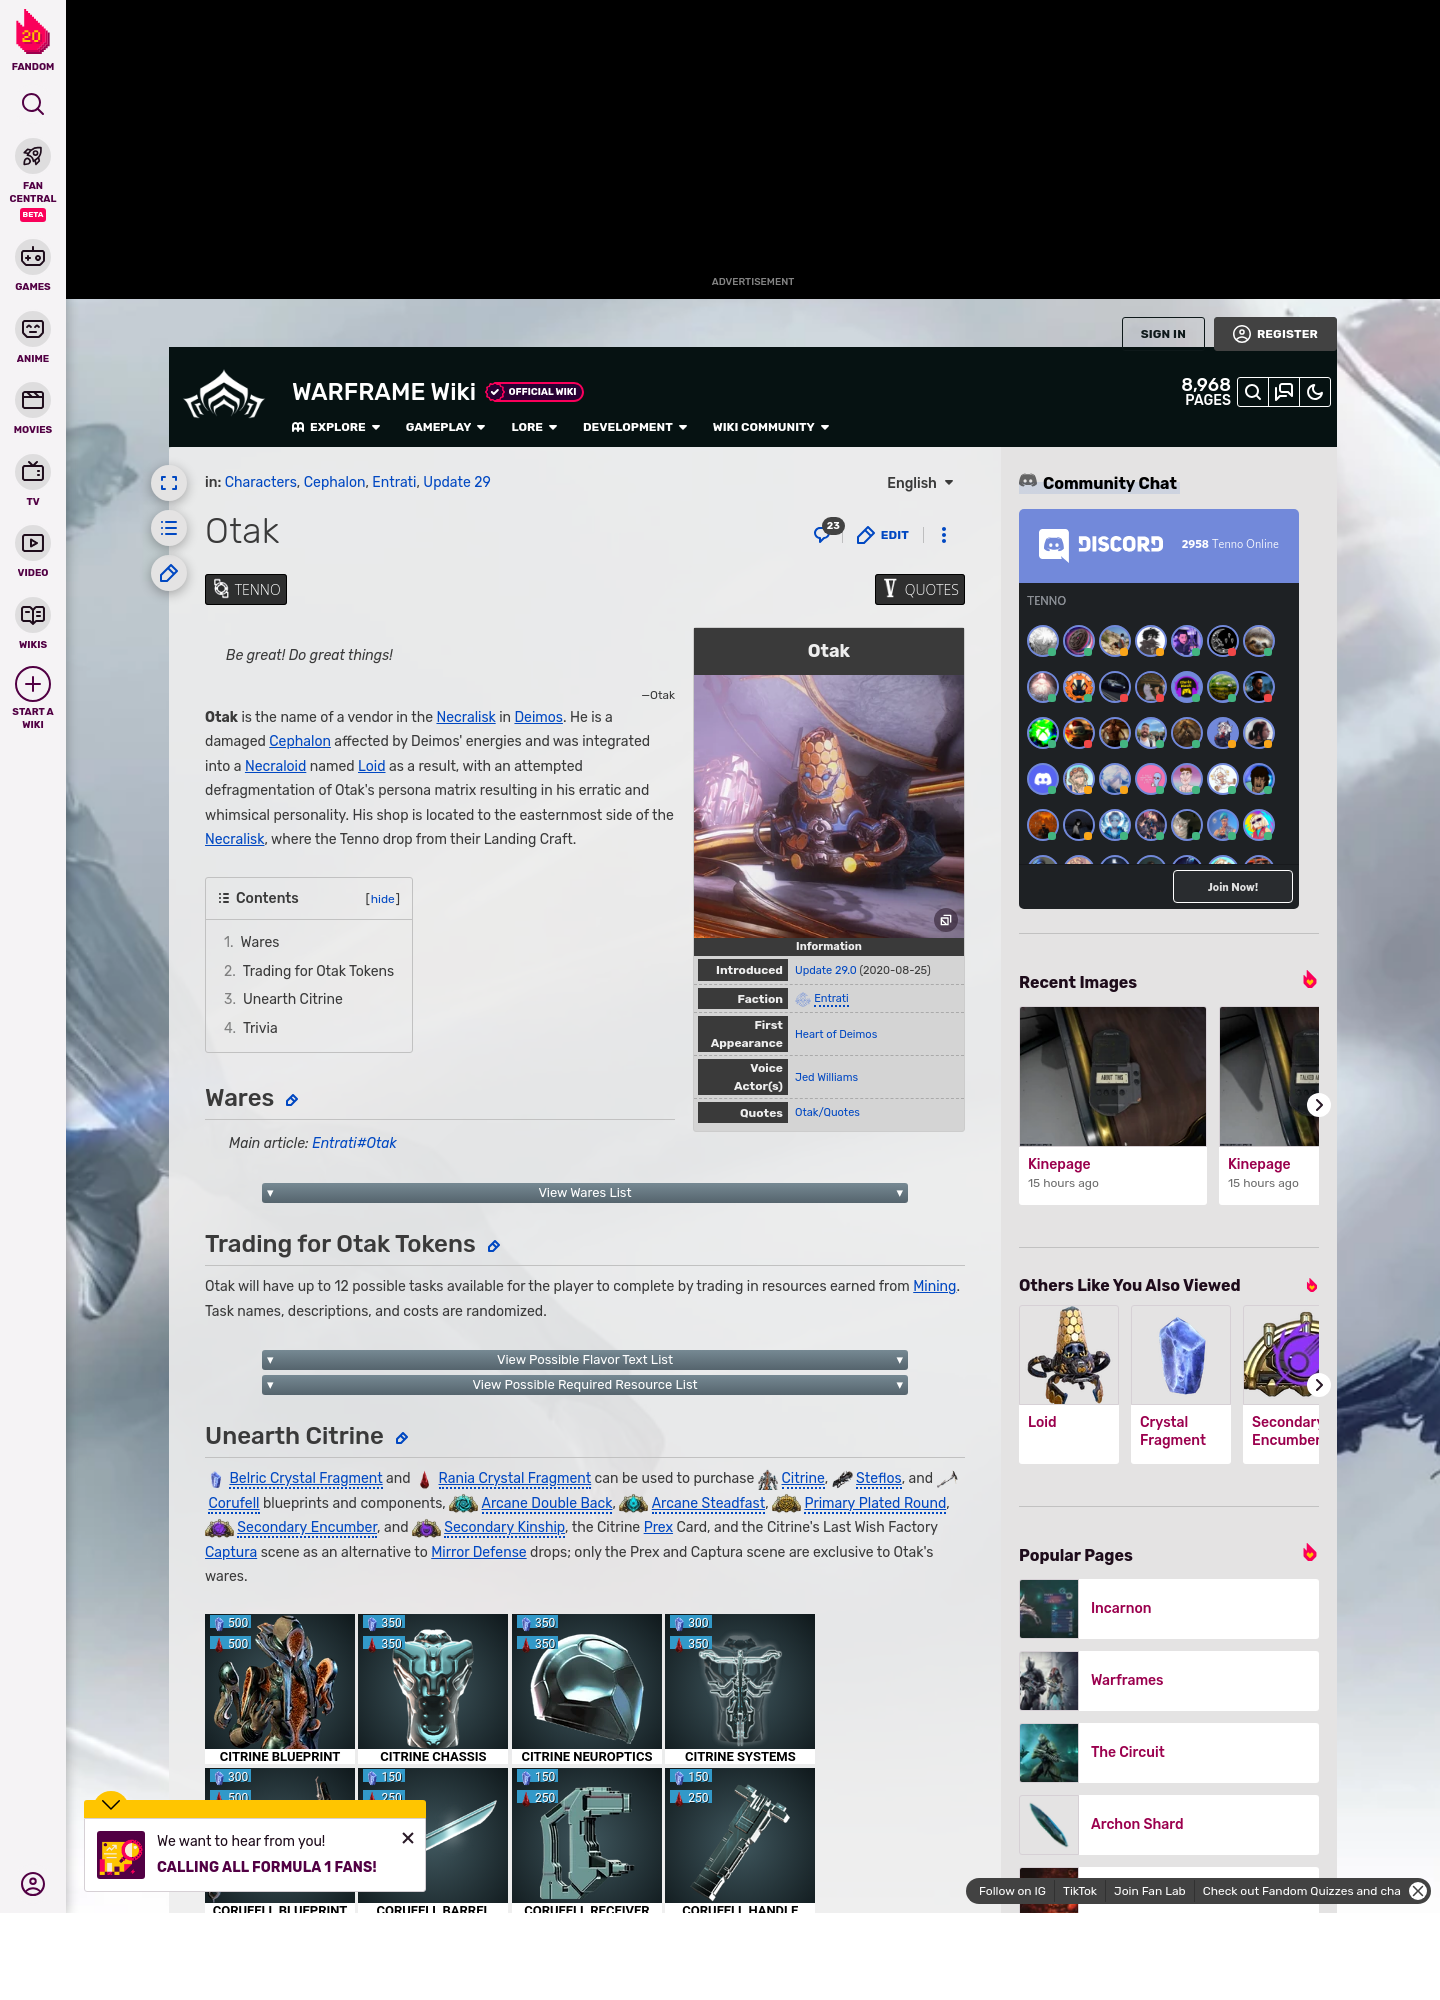Switch to the Tenno tab

click(x=246, y=590)
